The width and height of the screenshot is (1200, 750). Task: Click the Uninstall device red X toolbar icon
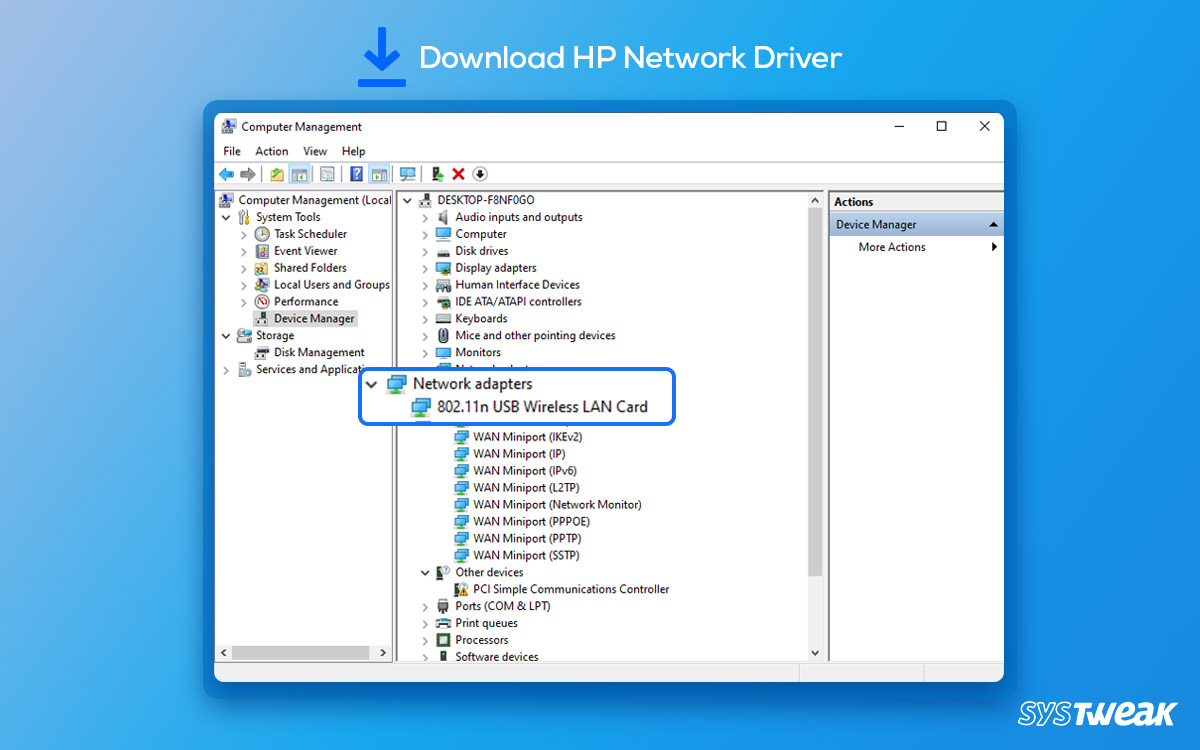(x=459, y=173)
